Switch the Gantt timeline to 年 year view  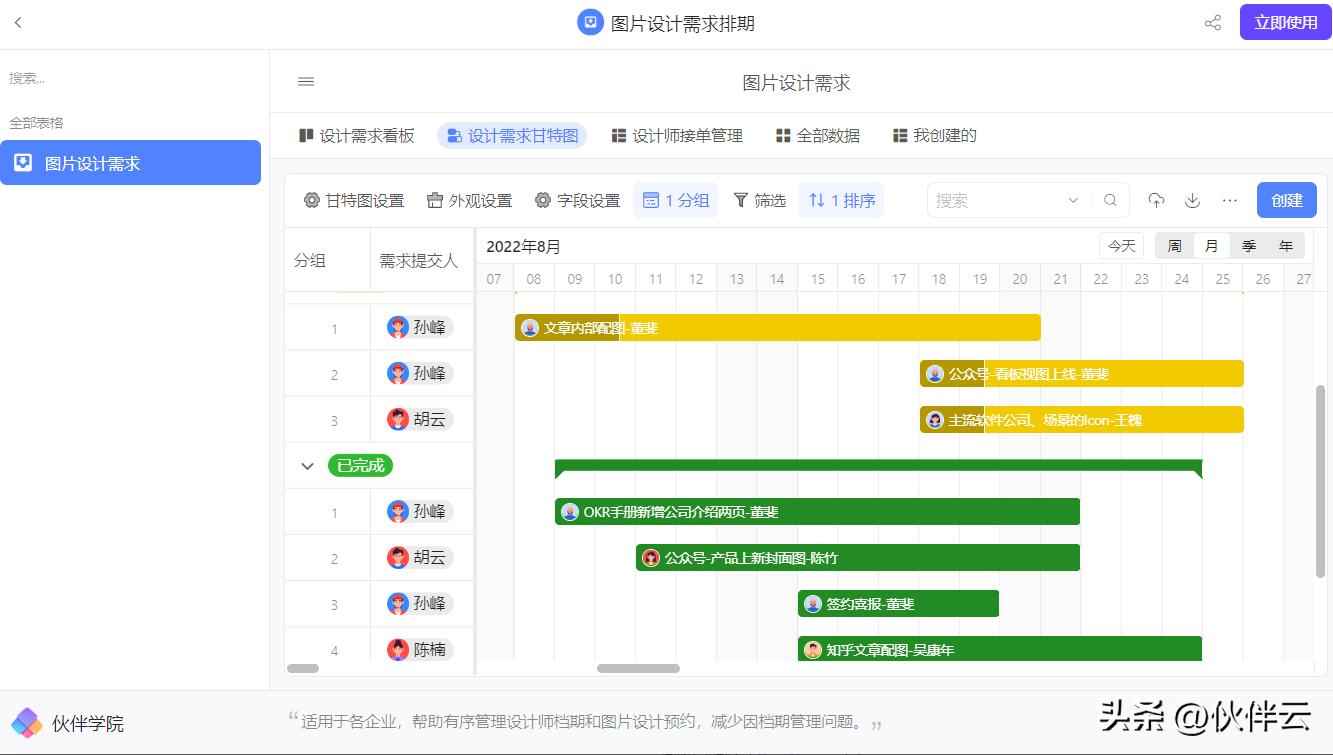(x=1286, y=245)
